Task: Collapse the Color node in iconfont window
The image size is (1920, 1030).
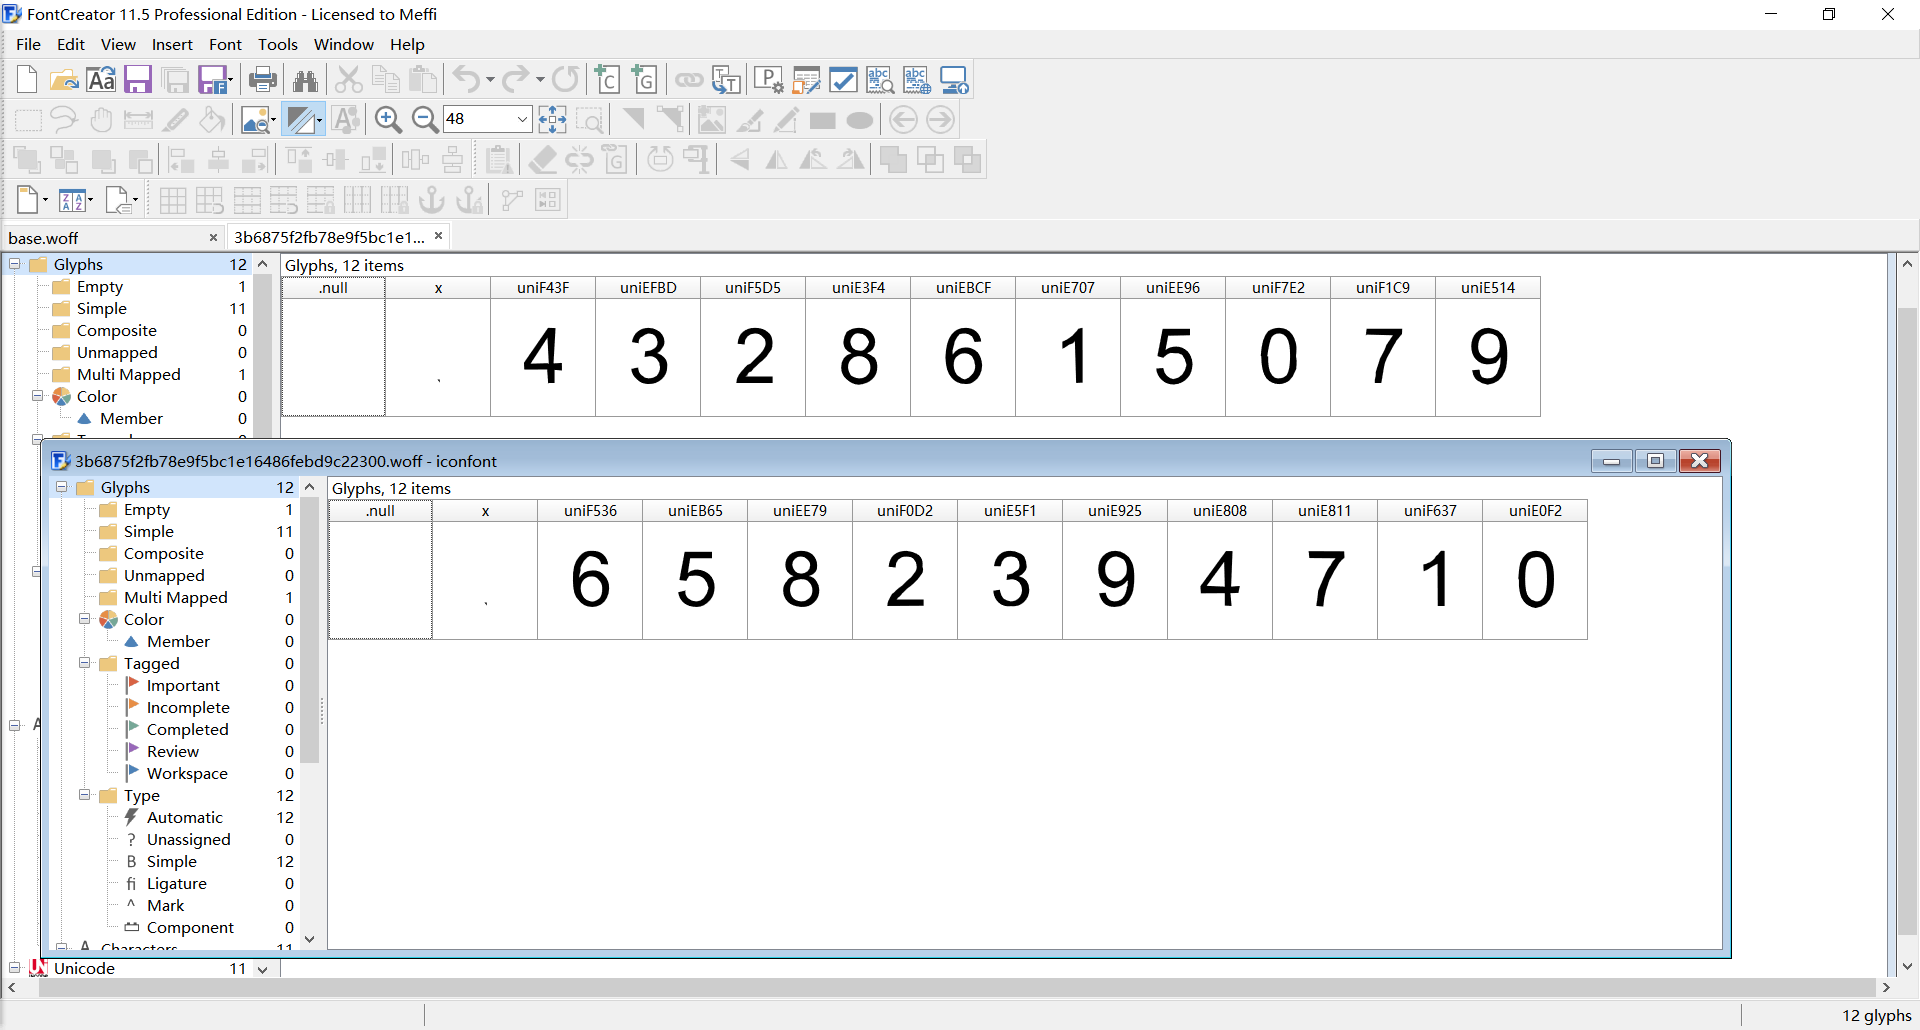Action: click(x=85, y=619)
